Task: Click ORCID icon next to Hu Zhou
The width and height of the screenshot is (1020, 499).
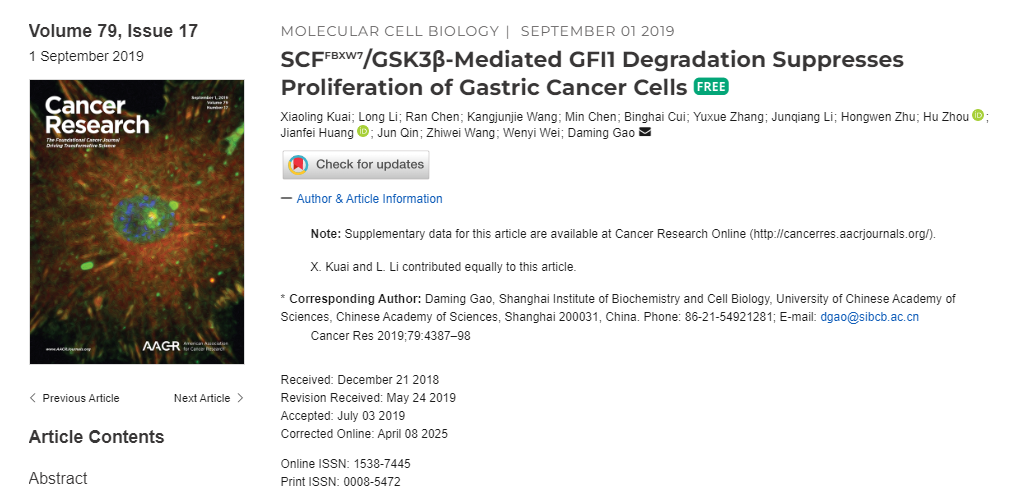Action: (x=978, y=116)
